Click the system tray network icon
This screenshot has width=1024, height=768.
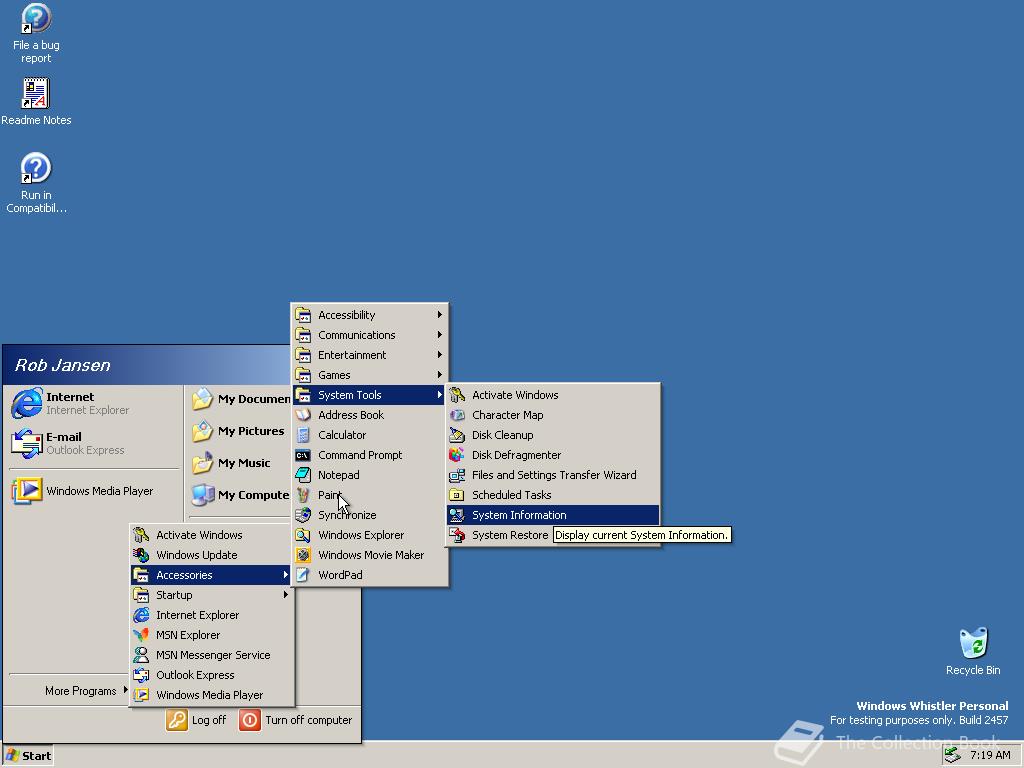coord(953,755)
